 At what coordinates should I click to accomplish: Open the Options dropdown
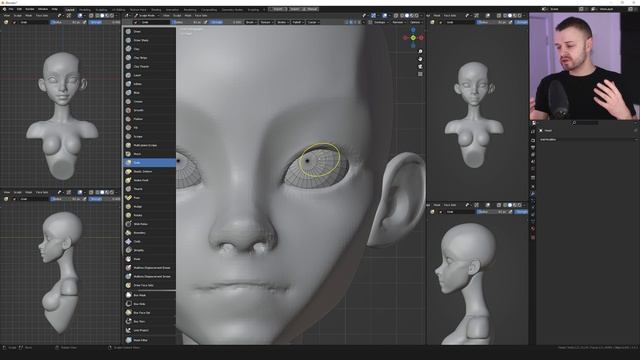pyautogui.click(x=416, y=22)
